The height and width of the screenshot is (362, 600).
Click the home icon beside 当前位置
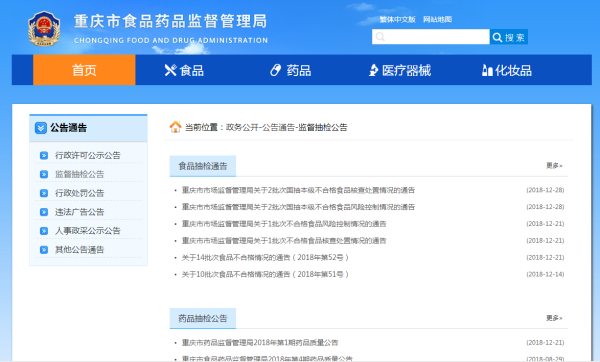coord(175,127)
